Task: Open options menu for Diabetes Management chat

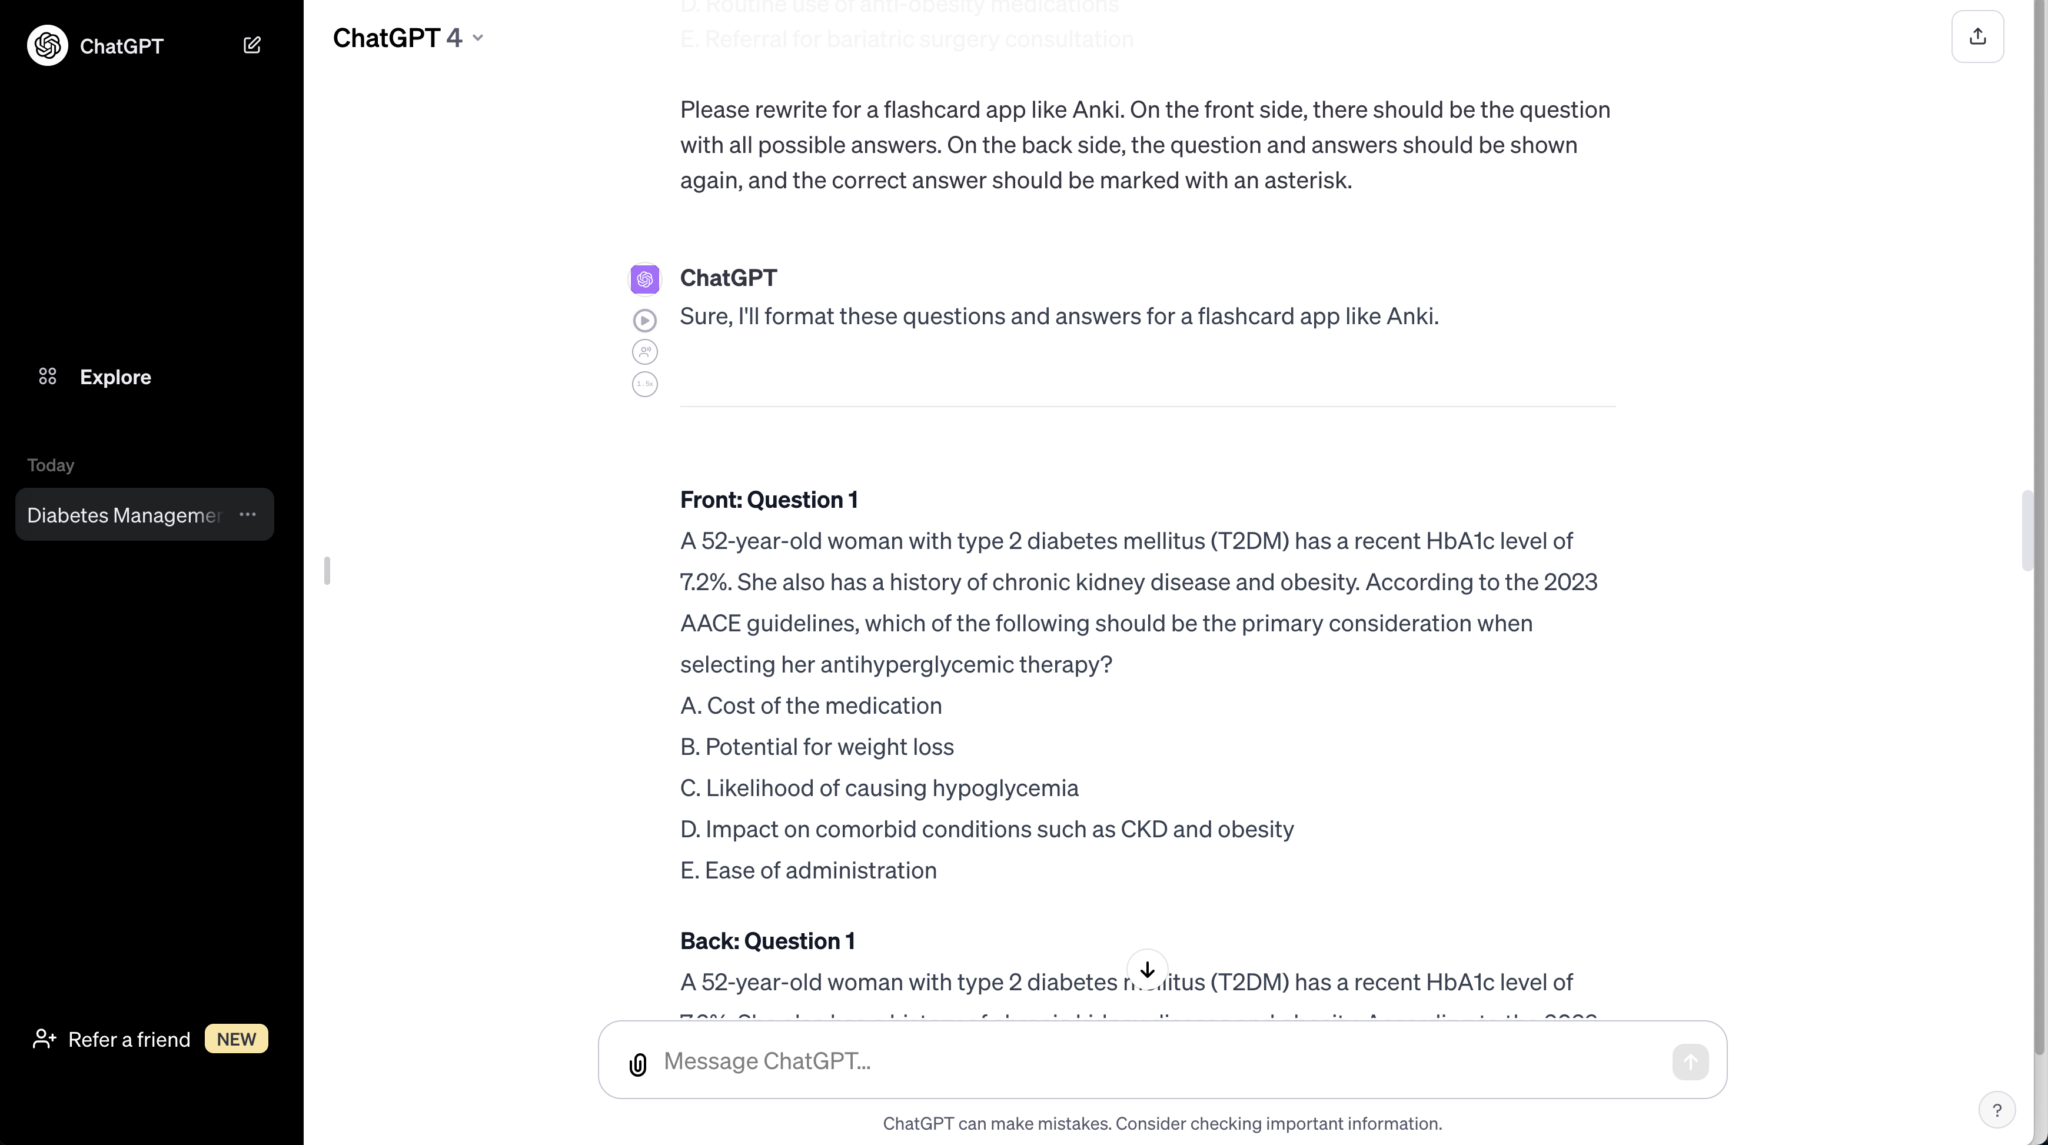Action: [247, 515]
